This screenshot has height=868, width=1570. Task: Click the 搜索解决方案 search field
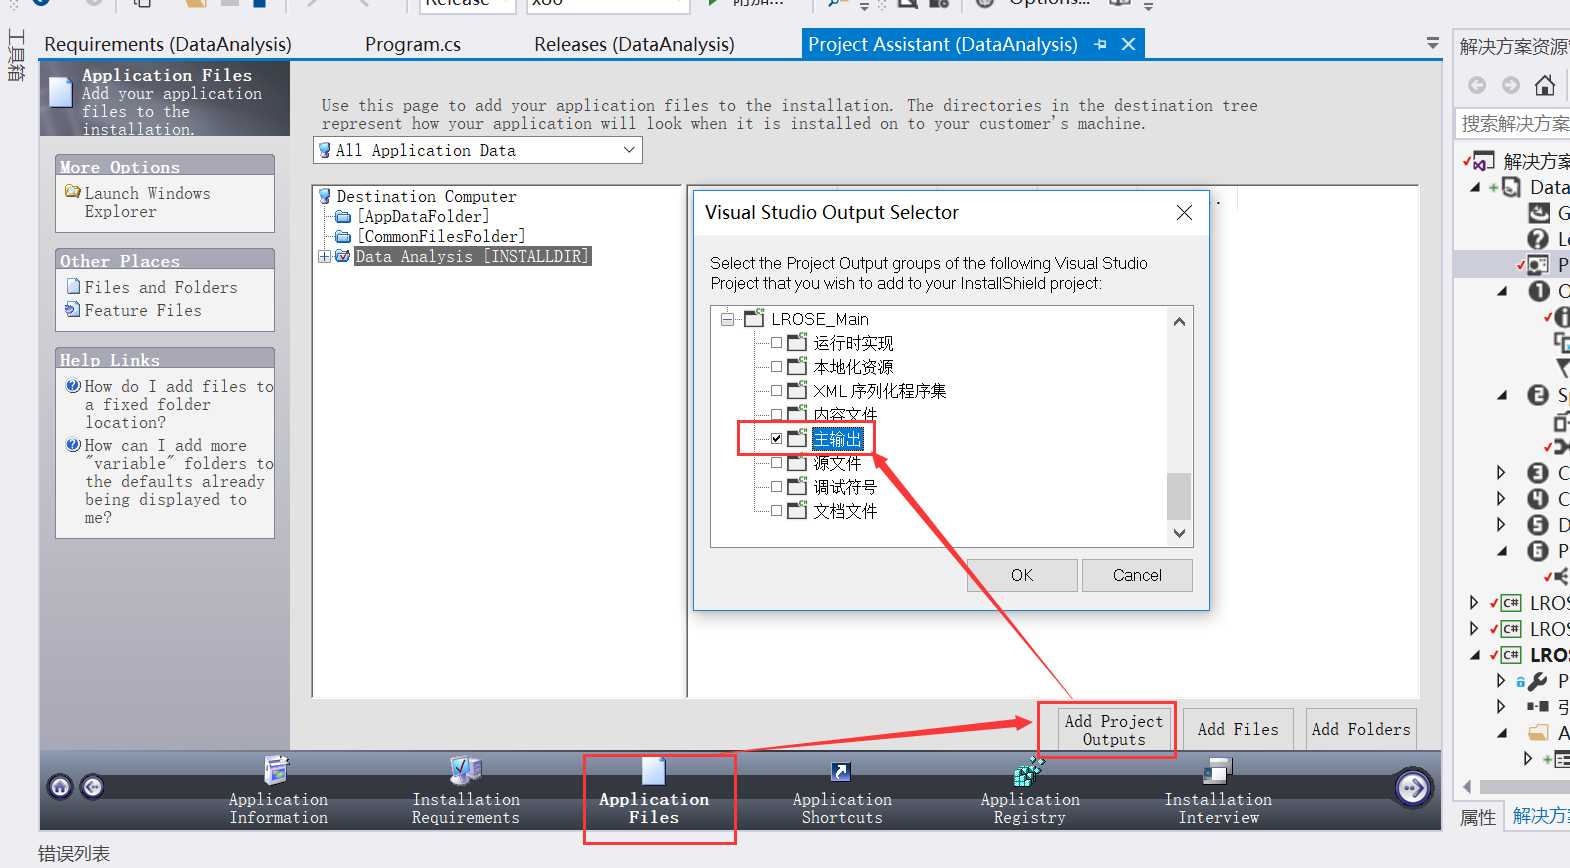pyautogui.click(x=1514, y=123)
